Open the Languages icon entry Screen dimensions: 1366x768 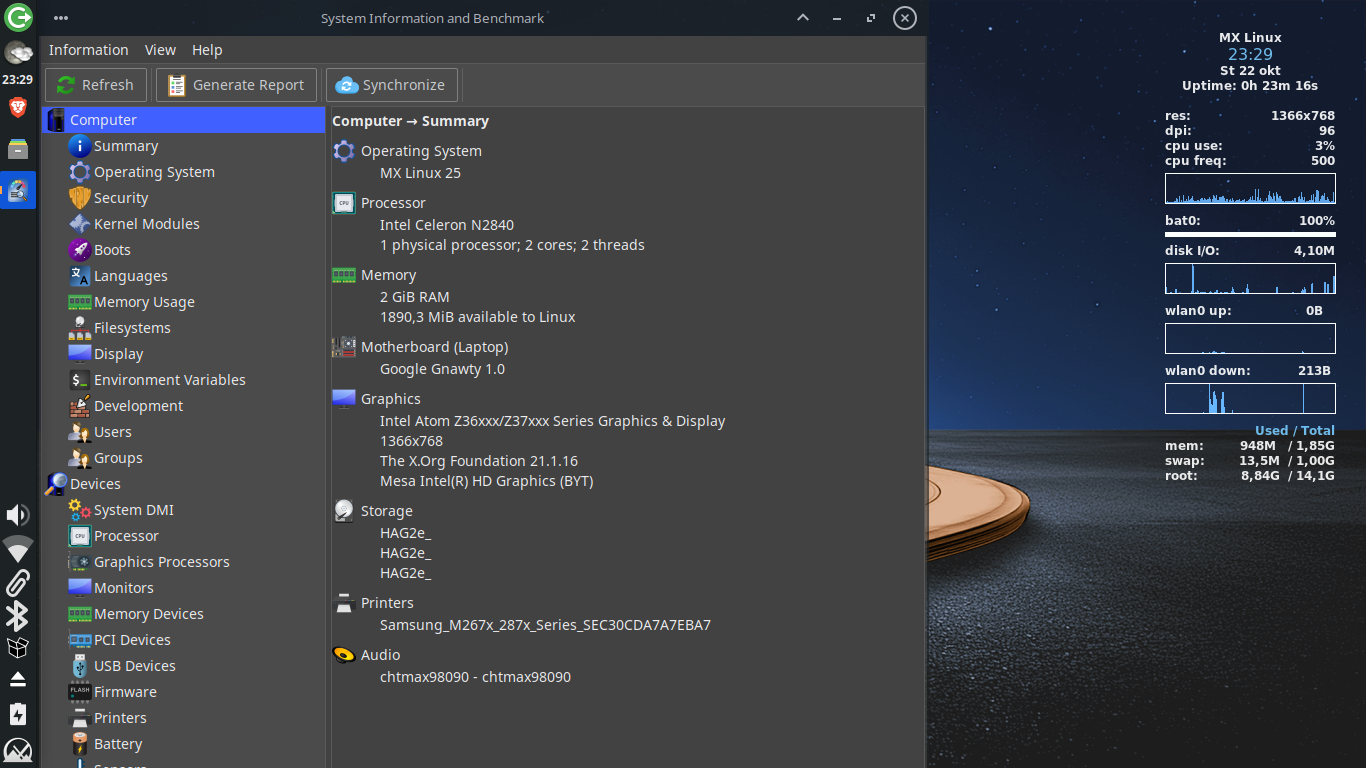79,276
